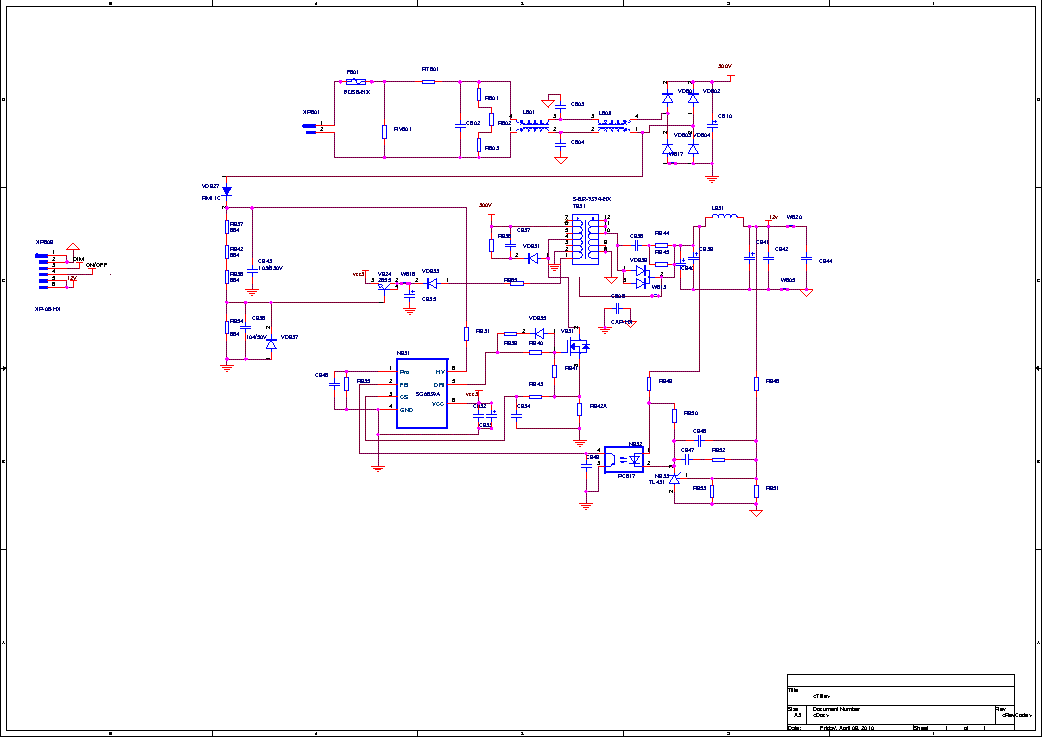Viewport: 1053px width, 744px height.
Task: Click the PC817 optocoupler symbol
Action: [x=624, y=460]
